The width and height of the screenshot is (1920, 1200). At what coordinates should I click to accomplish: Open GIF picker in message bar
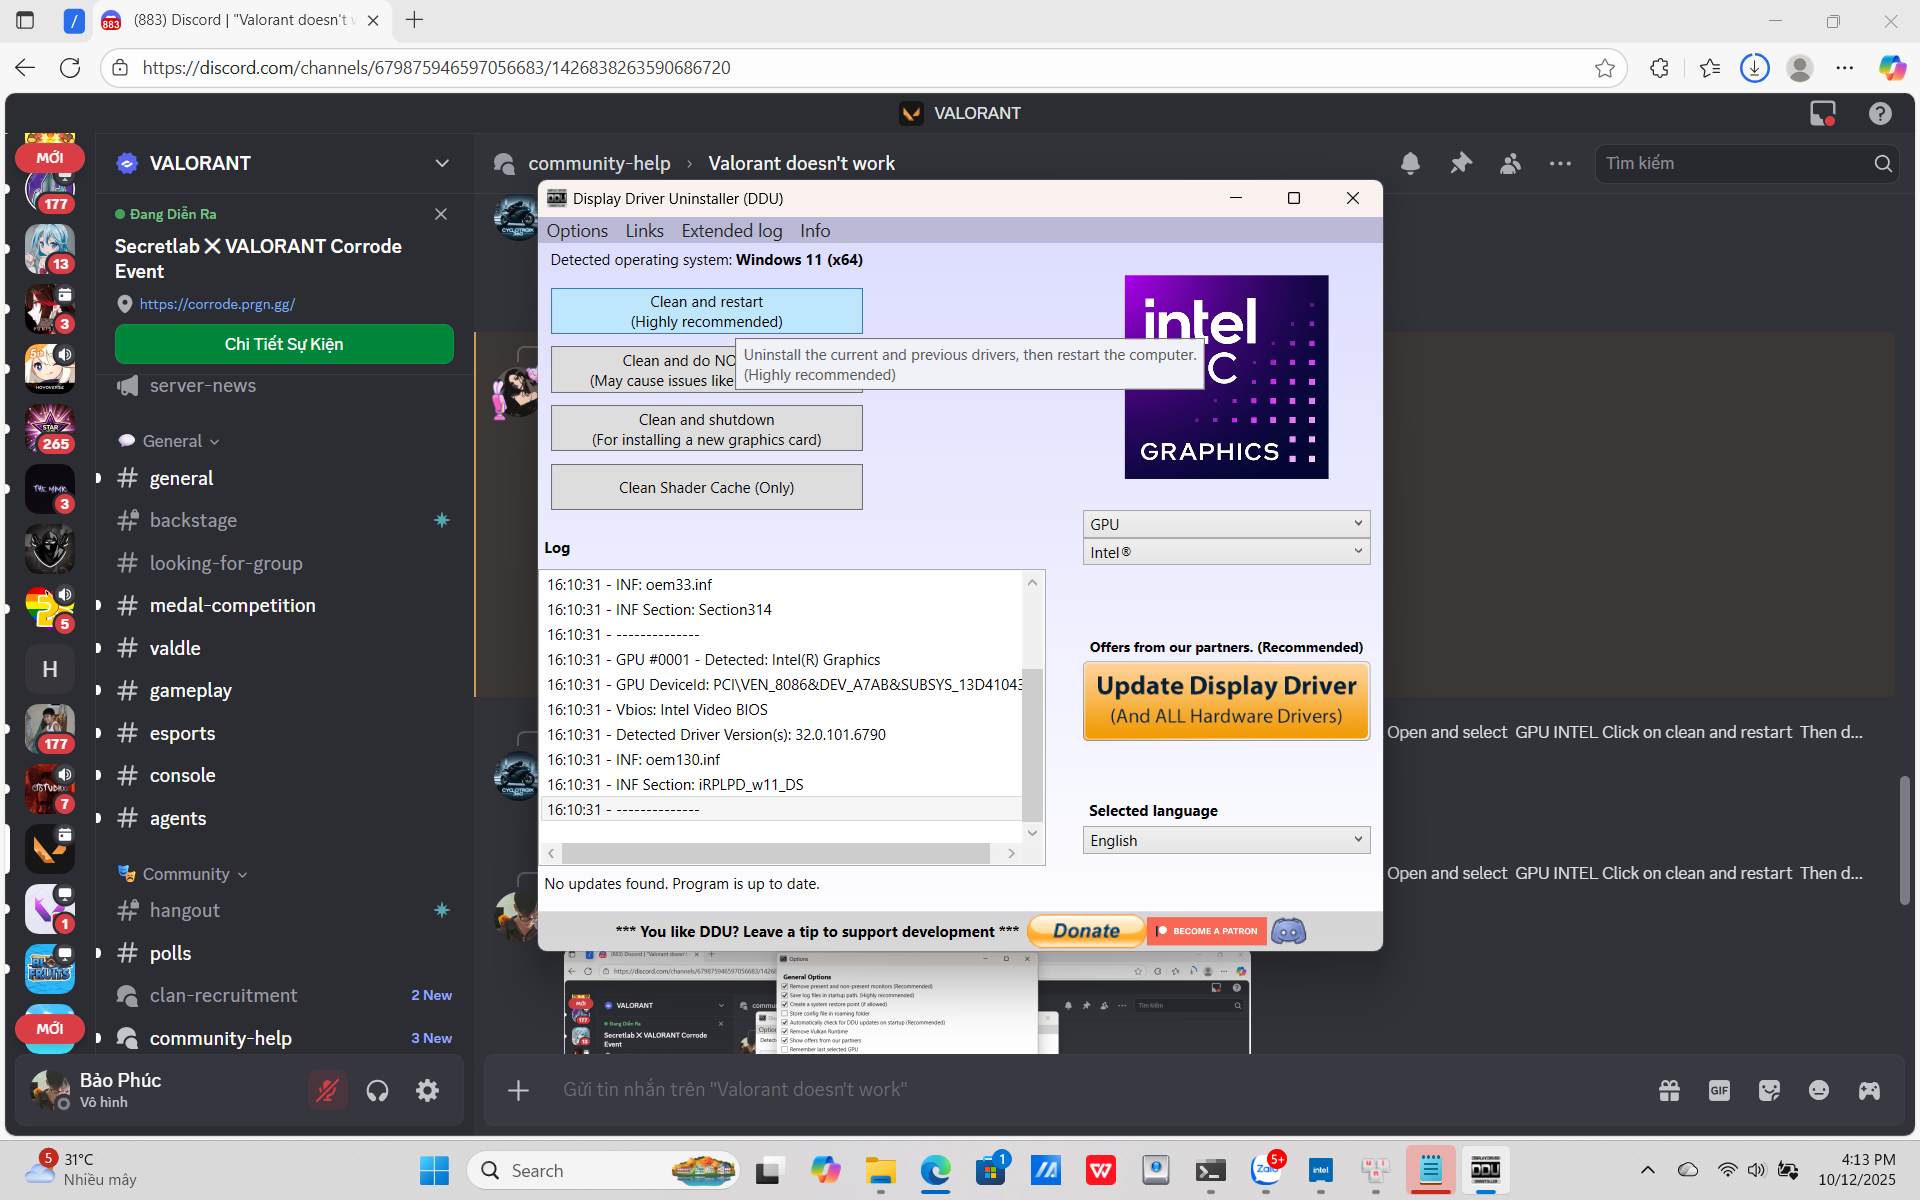pyautogui.click(x=1719, y=1090)
